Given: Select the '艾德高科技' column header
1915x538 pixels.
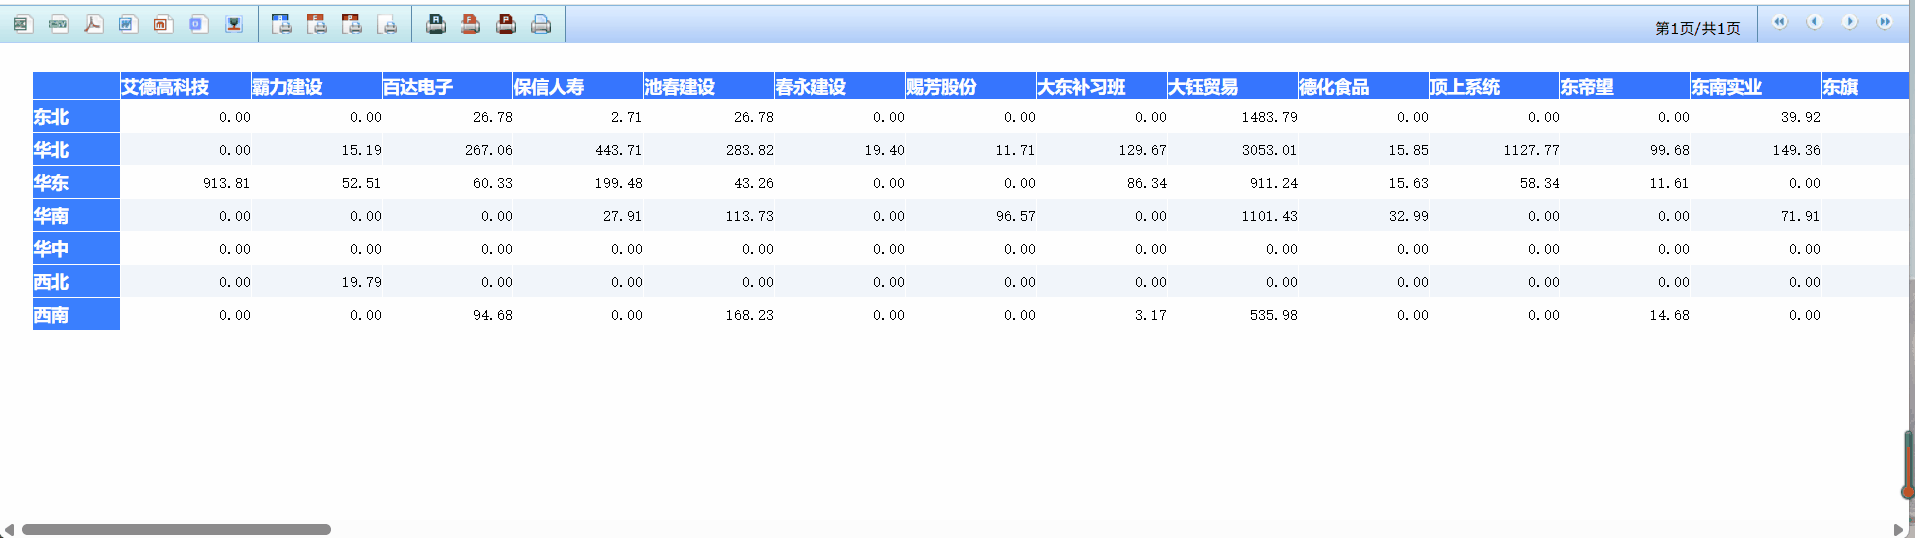Looking at the screenshot, I should (x=186, y=86).
